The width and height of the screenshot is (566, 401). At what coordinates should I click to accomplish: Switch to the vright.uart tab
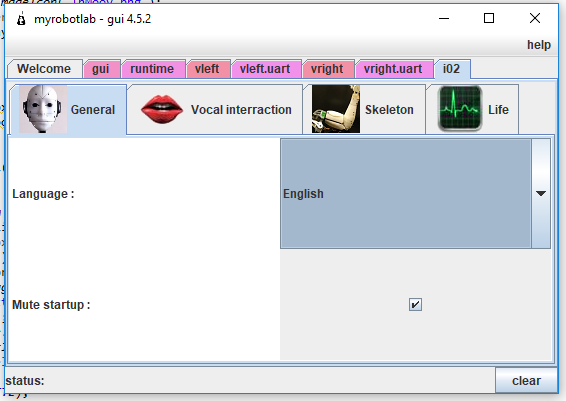click(393, 69)
